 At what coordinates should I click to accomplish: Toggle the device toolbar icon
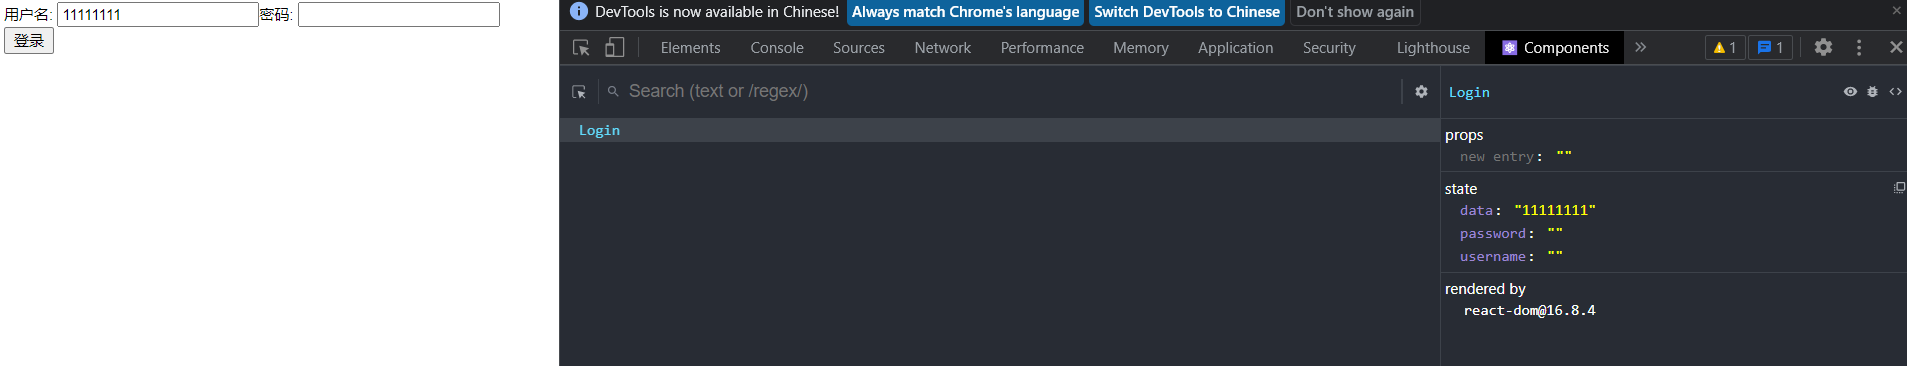pos(615,47)
